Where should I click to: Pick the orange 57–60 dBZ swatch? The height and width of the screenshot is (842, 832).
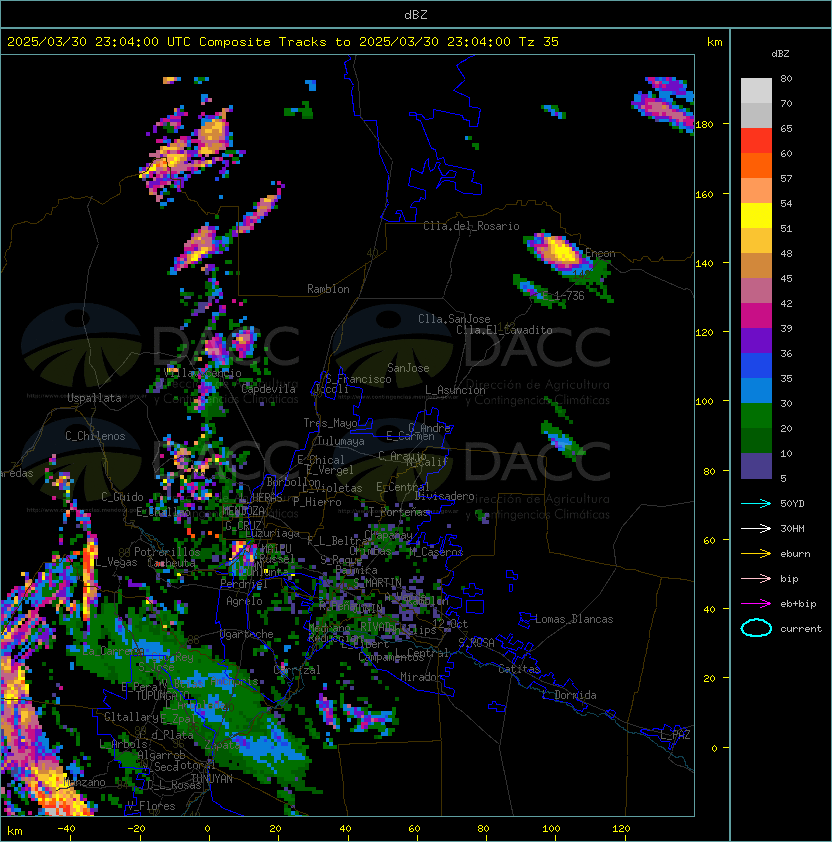[756, 165]
